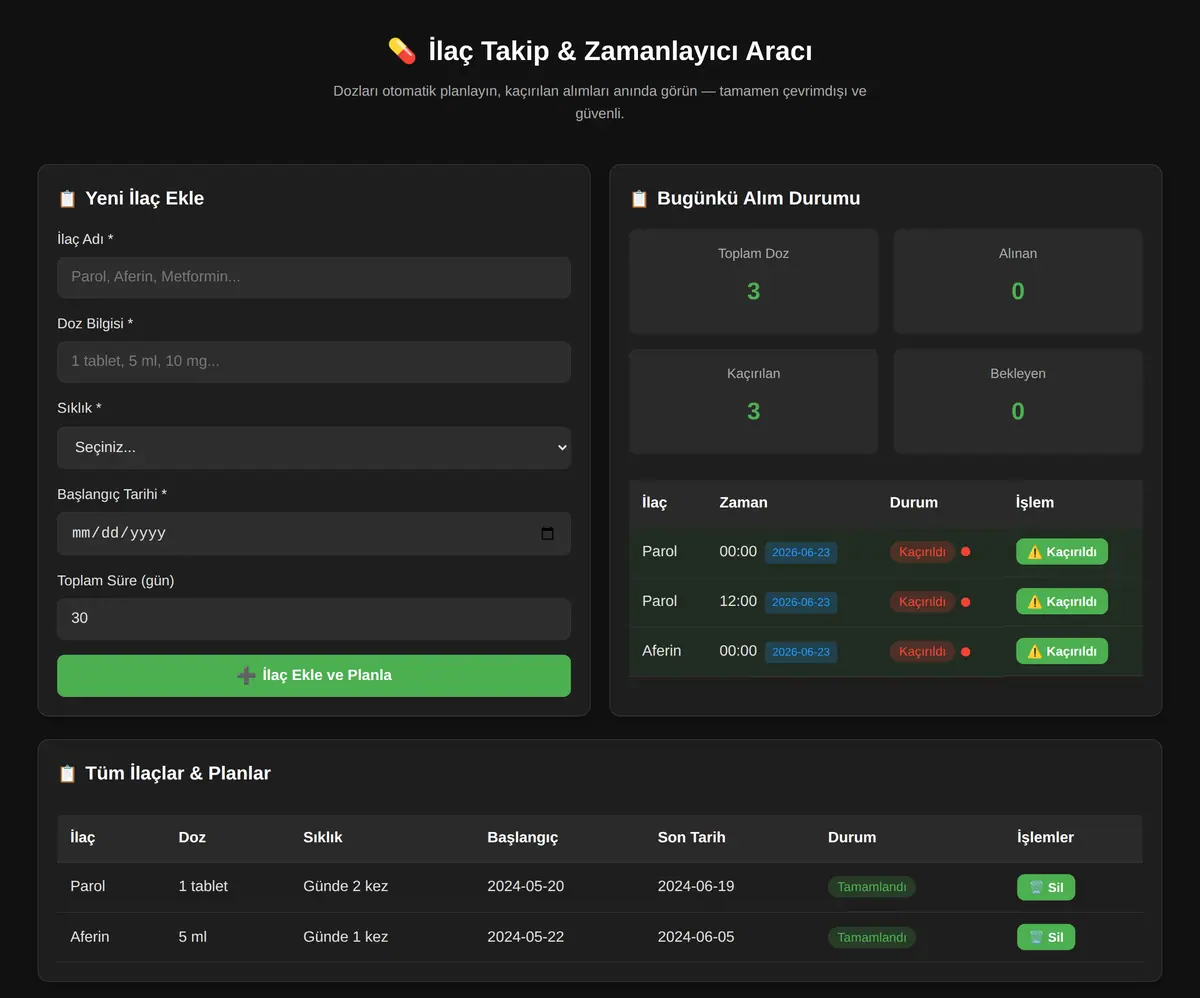Image resolution: width=1200 pixels, height=998 pixels.
Task: Click the 2026-06-23 date tag for Aferin
Action: (x=801, y=652)
